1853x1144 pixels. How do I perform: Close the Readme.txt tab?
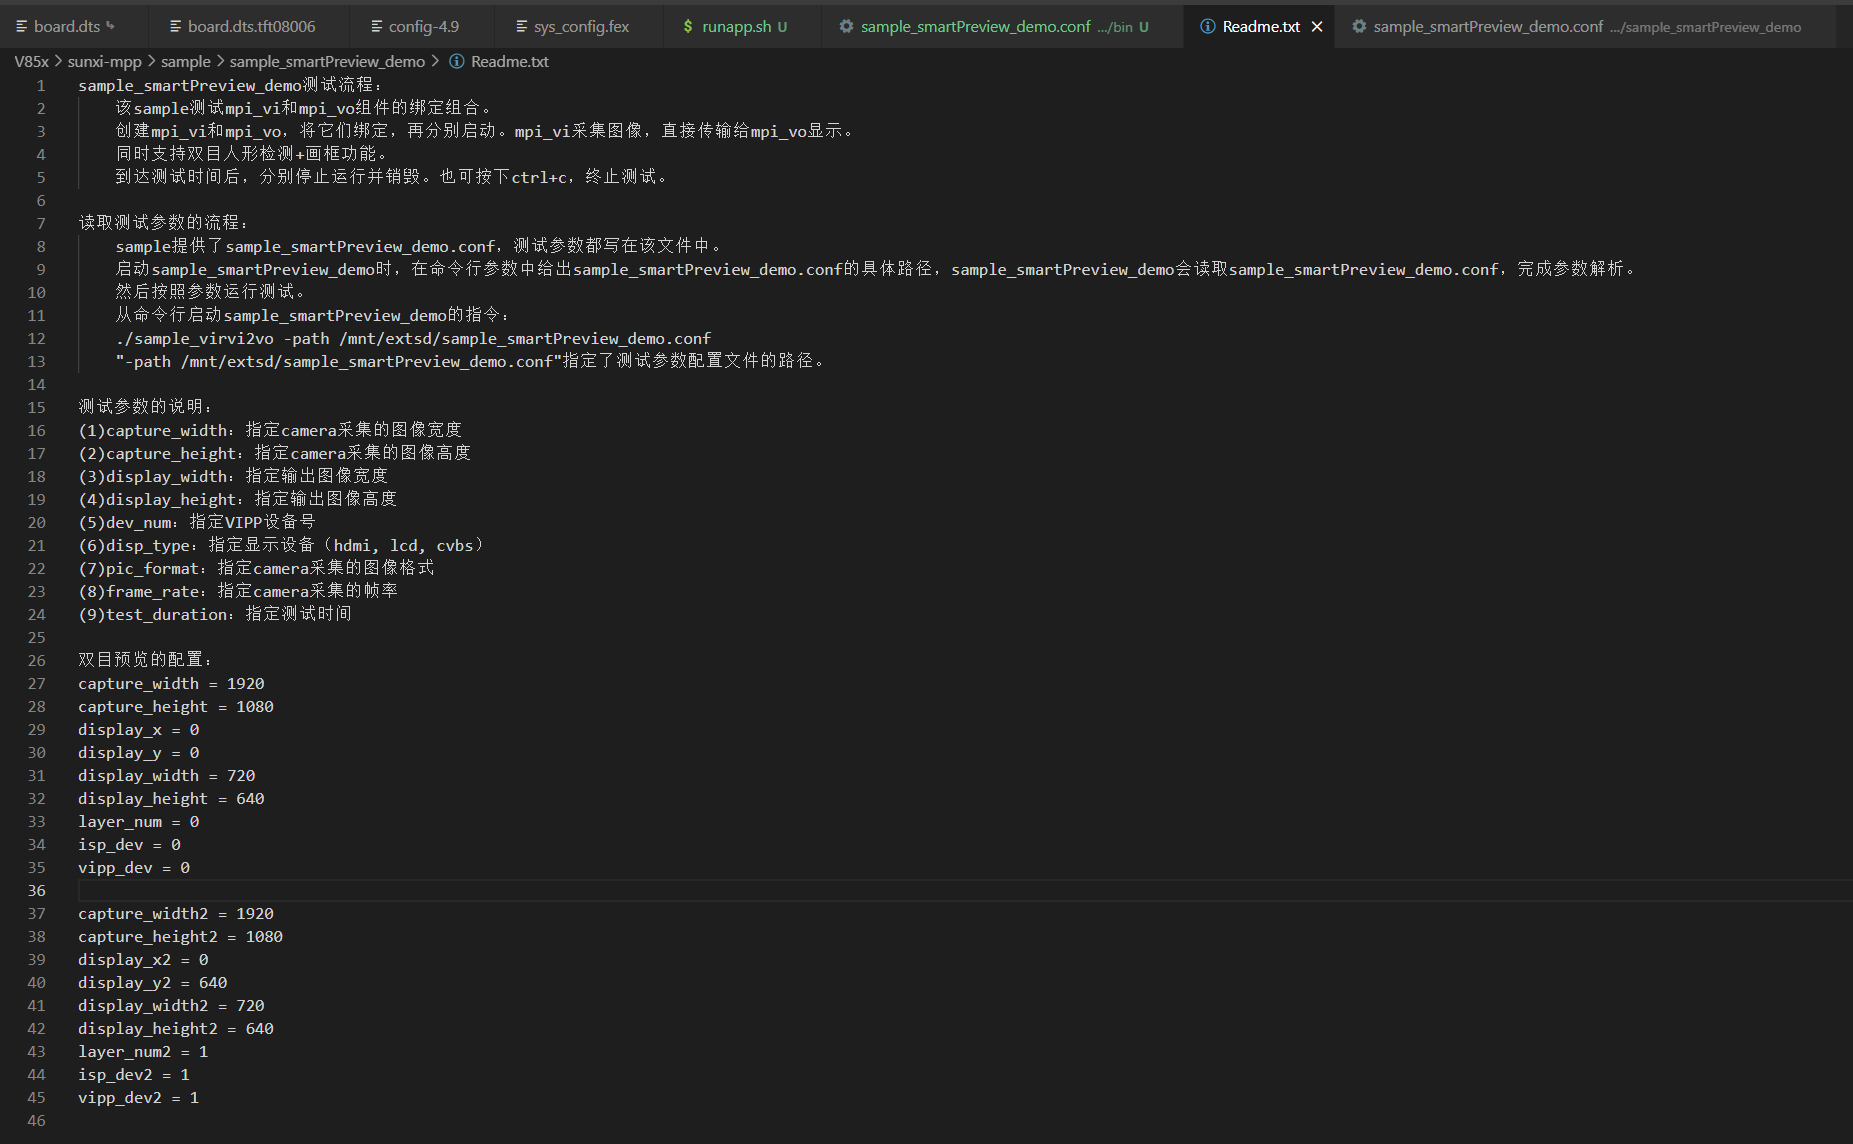click(x=1317, y=27)
